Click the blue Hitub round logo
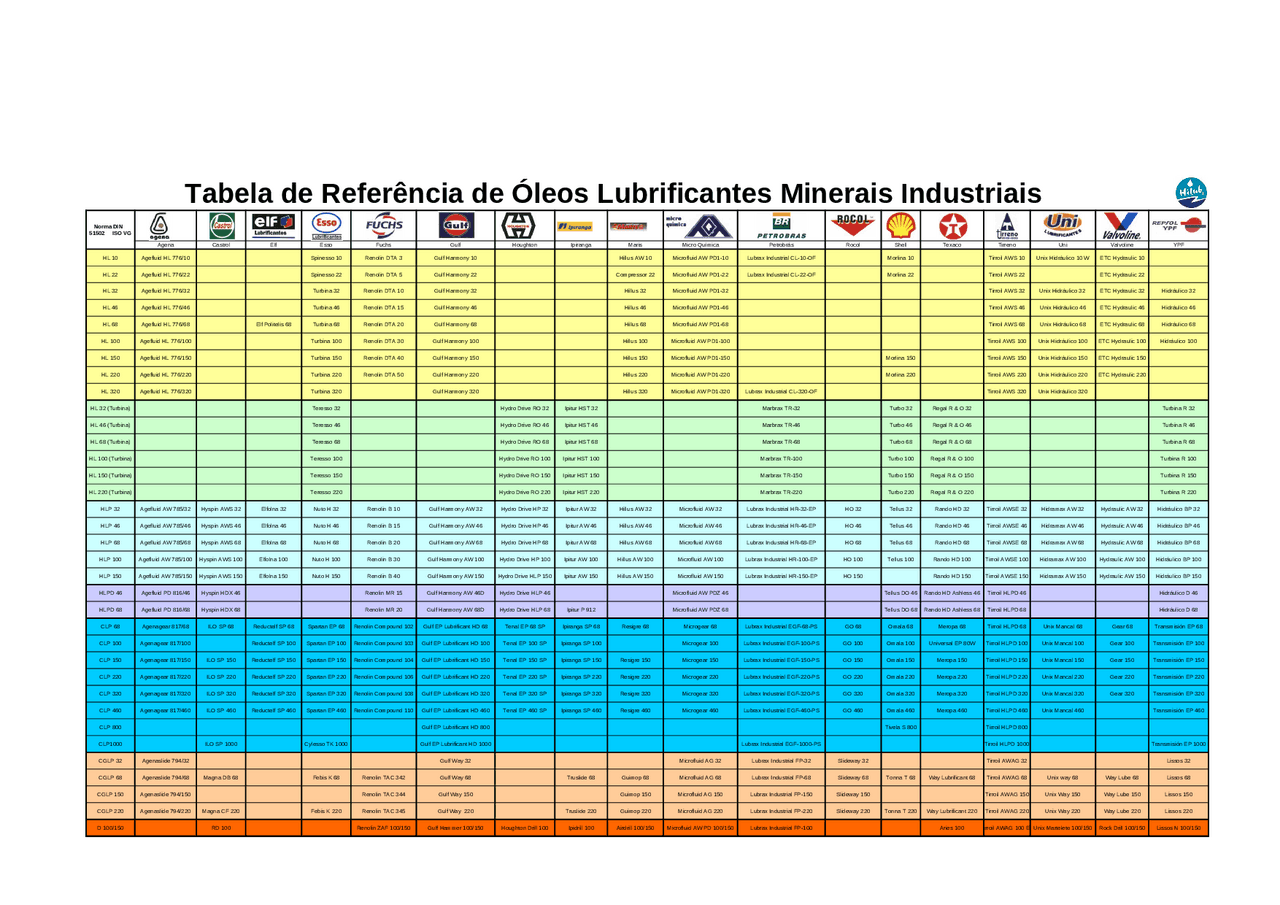The width and height of the screenshot is (1280, 905). (1192, 190)
